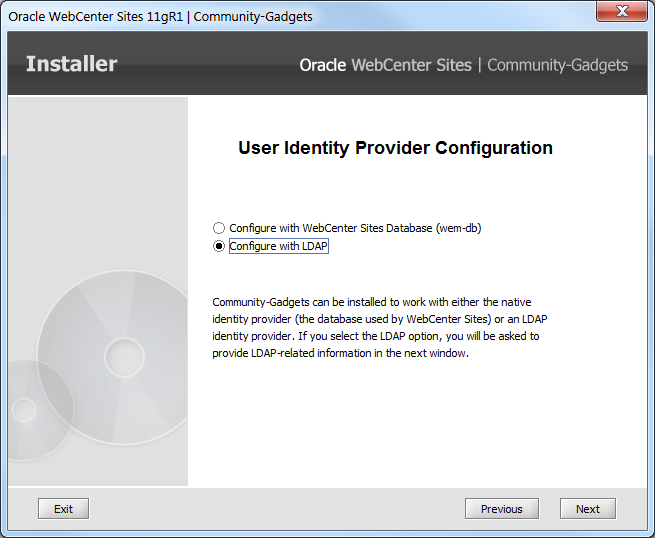Click the 'Installer' header text
Viewport: 655px width, 538px height.
71,64
